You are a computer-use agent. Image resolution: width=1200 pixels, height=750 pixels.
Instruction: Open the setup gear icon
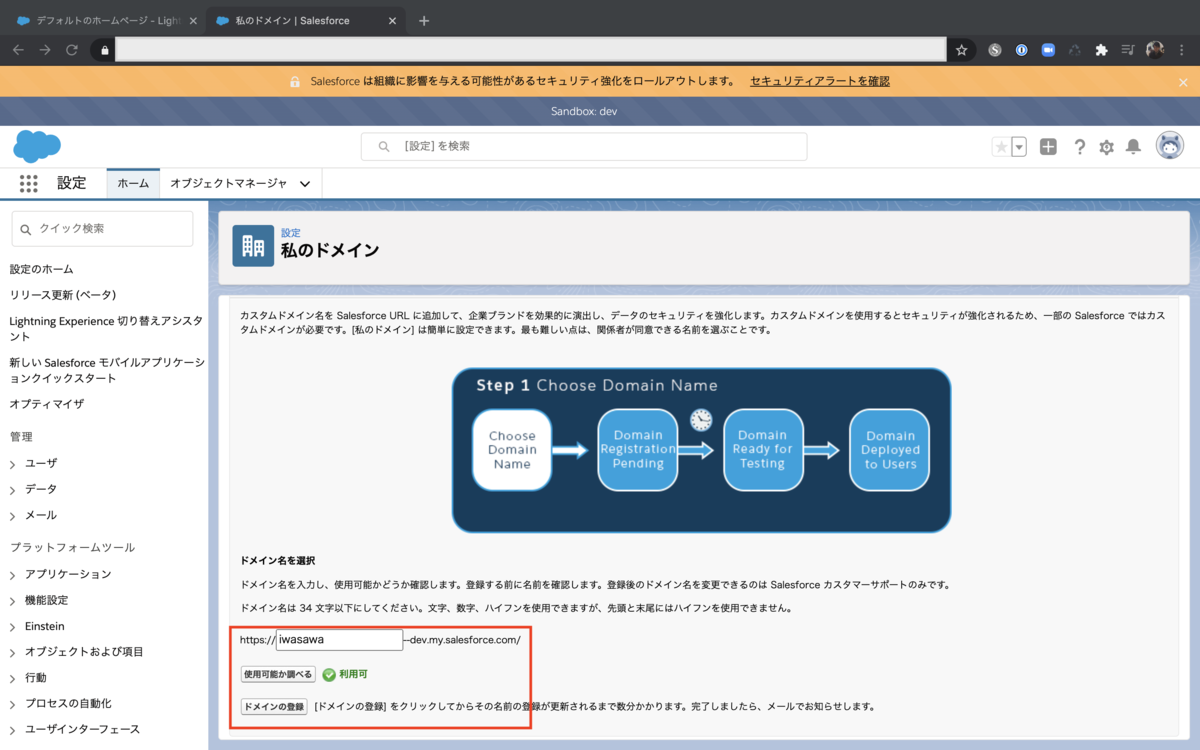[1106, 147]
